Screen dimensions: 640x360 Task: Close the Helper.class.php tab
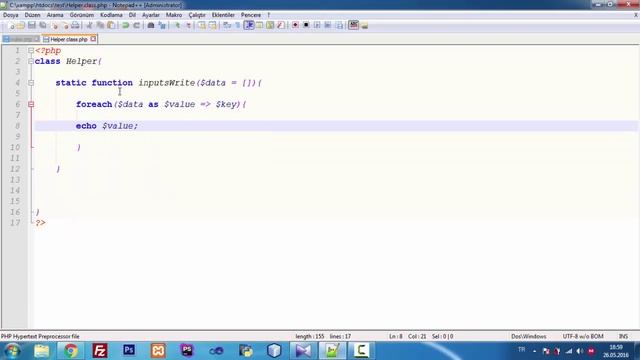click(93, 39)
